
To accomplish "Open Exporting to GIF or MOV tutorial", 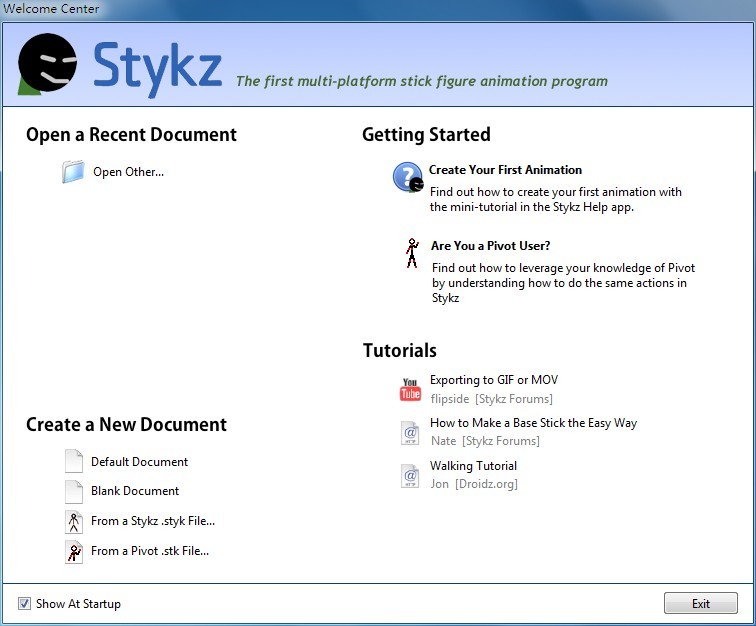I will coord(494,380).
